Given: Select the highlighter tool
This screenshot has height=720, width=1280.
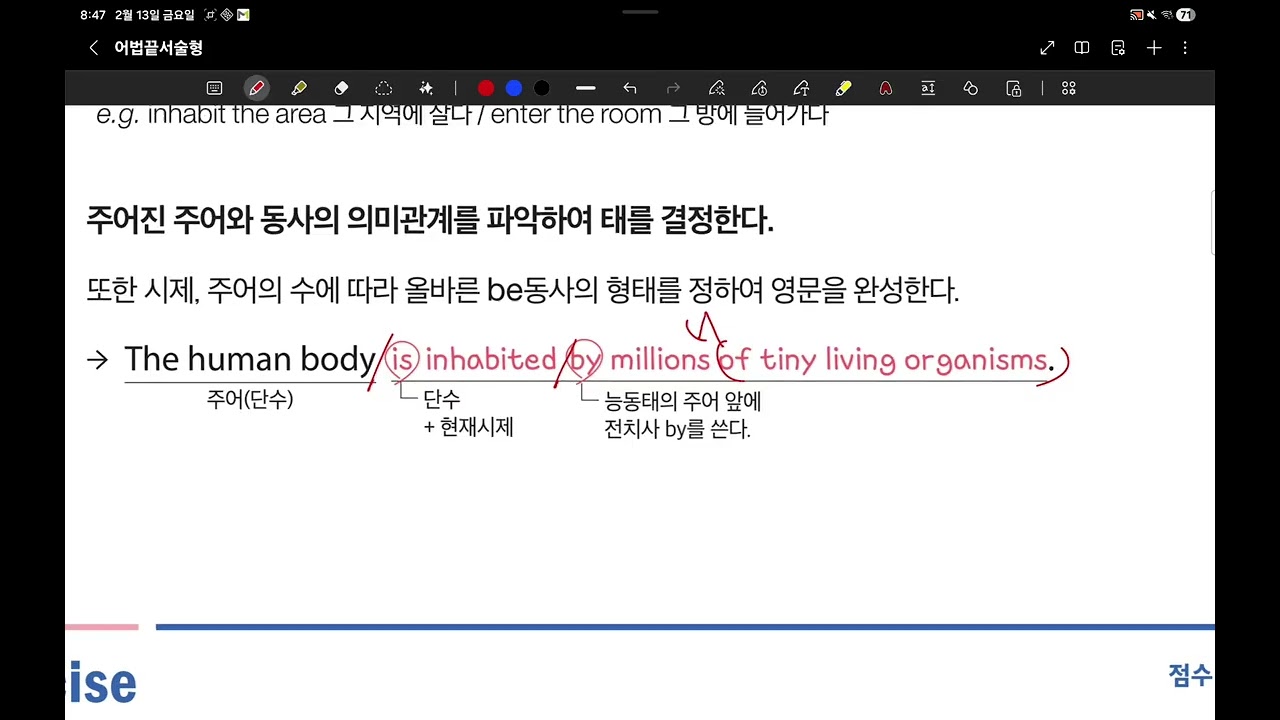Looking at the screenshot, I should click(x=299, y=88).
